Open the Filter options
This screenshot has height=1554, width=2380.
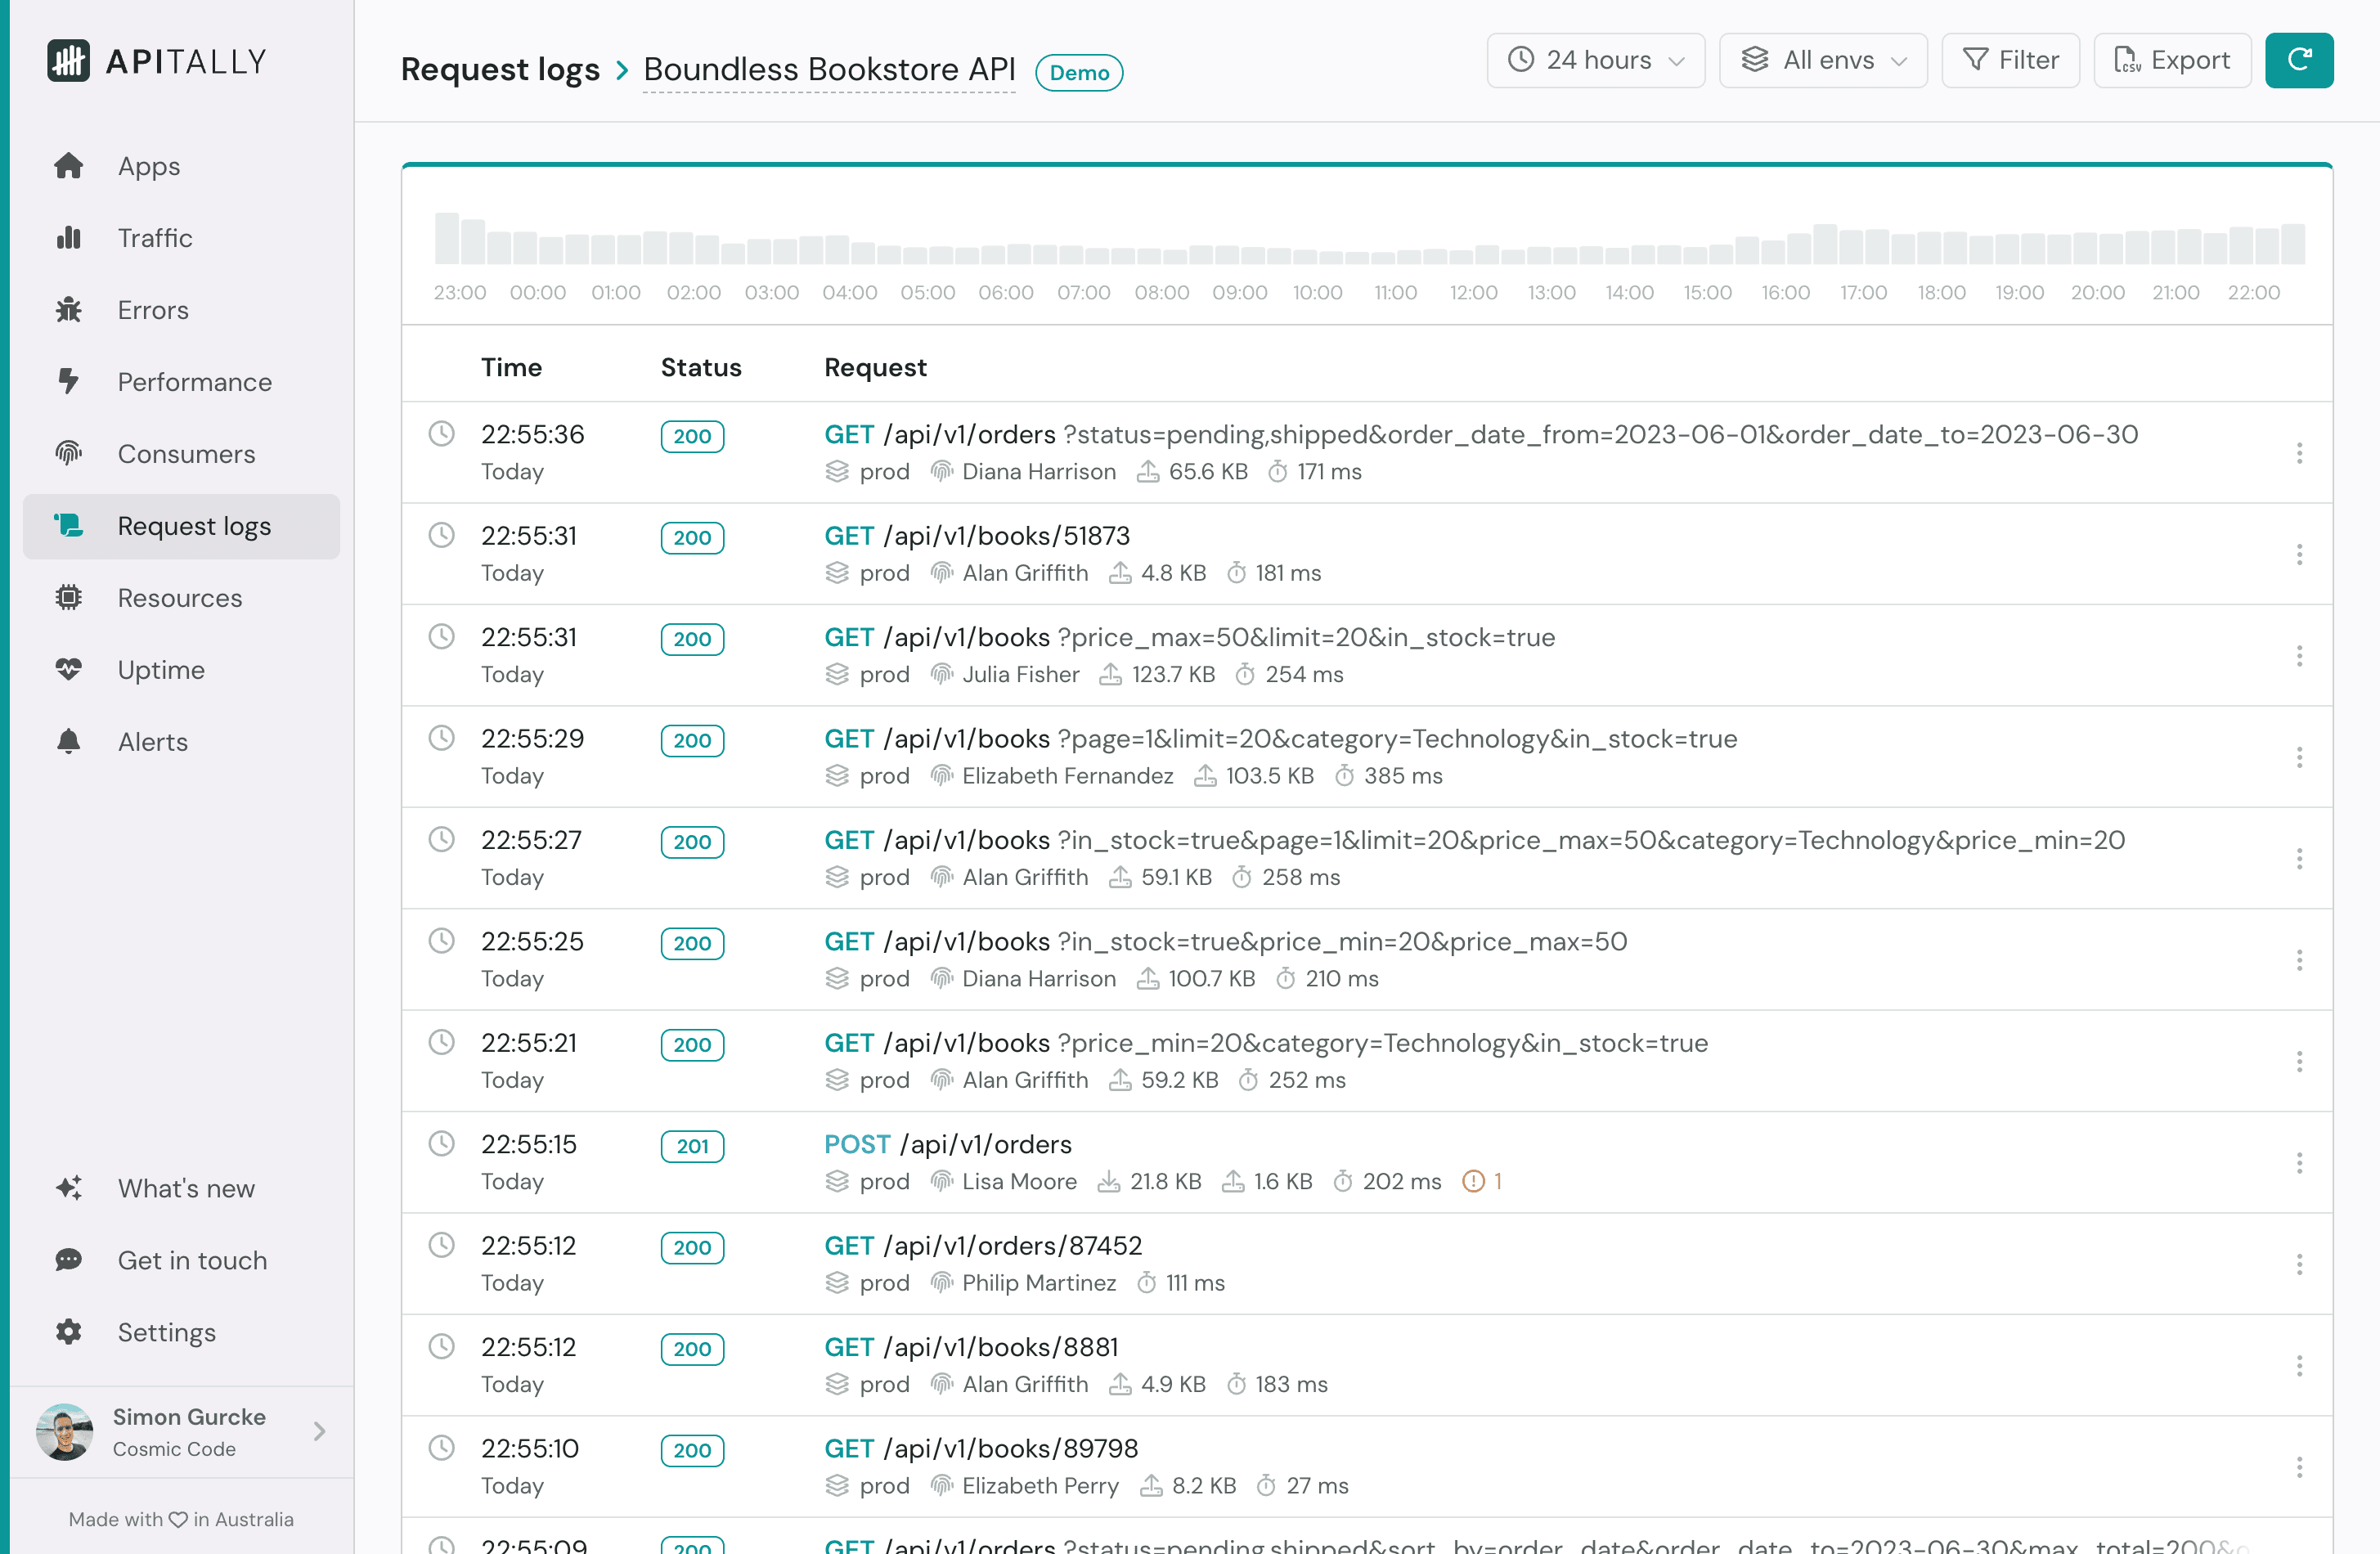point(2010,60)
